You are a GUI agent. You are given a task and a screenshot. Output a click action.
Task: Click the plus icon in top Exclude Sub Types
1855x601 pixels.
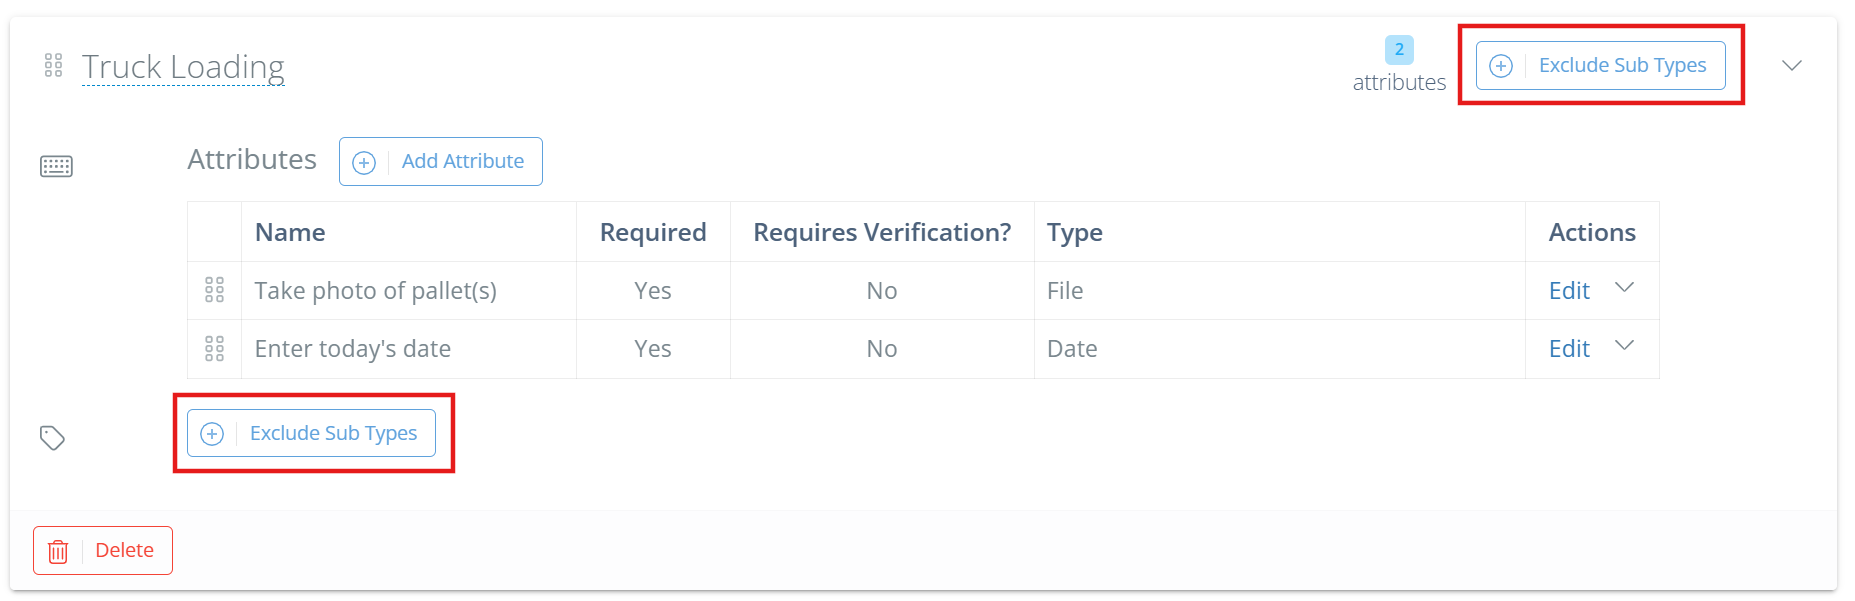(1501, 66)
